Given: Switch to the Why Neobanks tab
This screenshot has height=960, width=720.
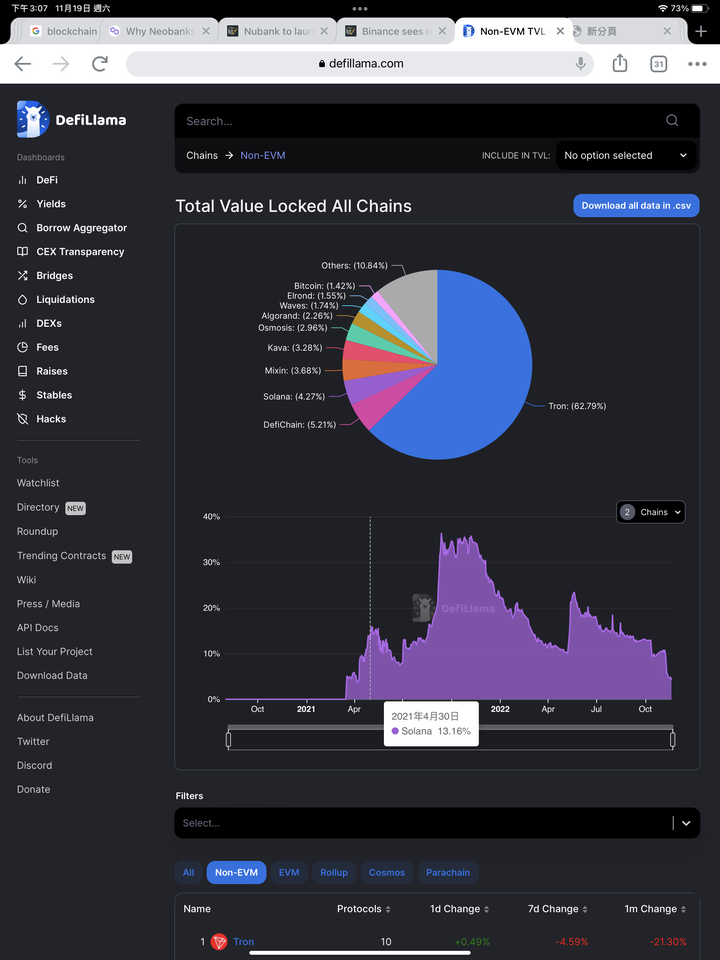Looking at the screenshot, I should [159, 31].
